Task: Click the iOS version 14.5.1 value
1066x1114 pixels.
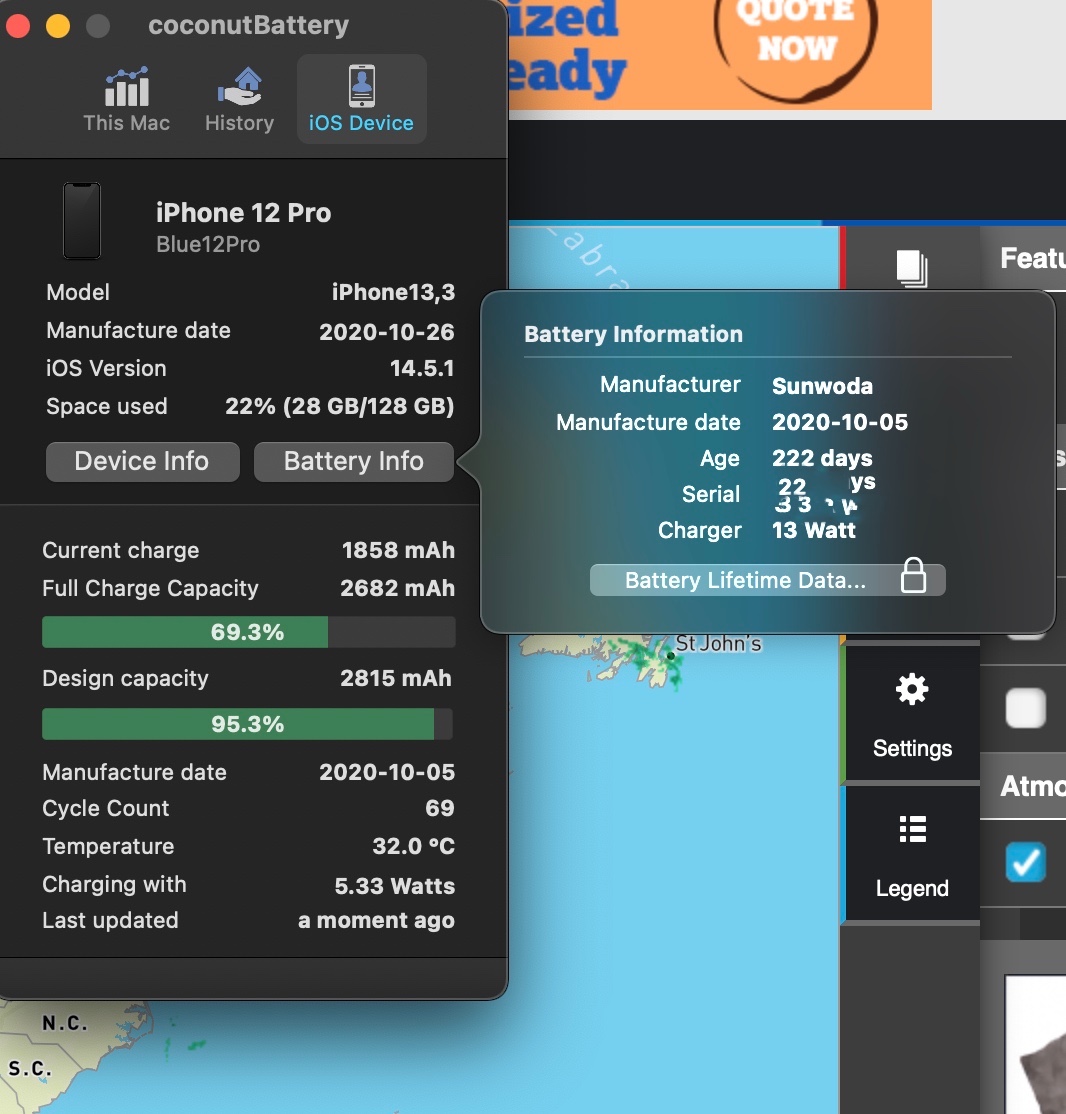Action: coord(422,368)
